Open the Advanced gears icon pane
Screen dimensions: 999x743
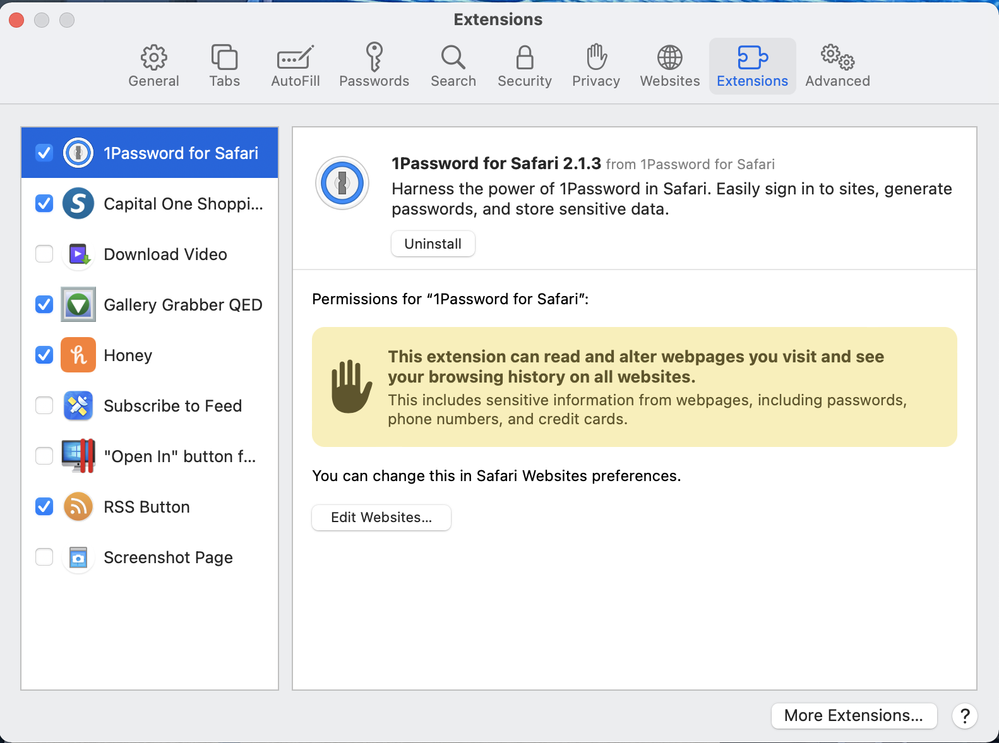(837, 57)
